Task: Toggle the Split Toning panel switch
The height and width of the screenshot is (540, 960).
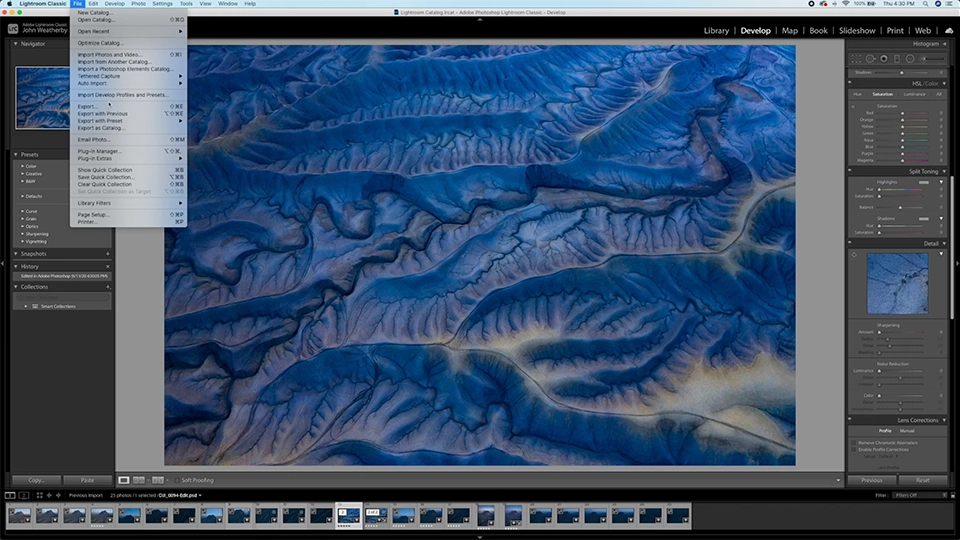Action: [x=850, y=170]
